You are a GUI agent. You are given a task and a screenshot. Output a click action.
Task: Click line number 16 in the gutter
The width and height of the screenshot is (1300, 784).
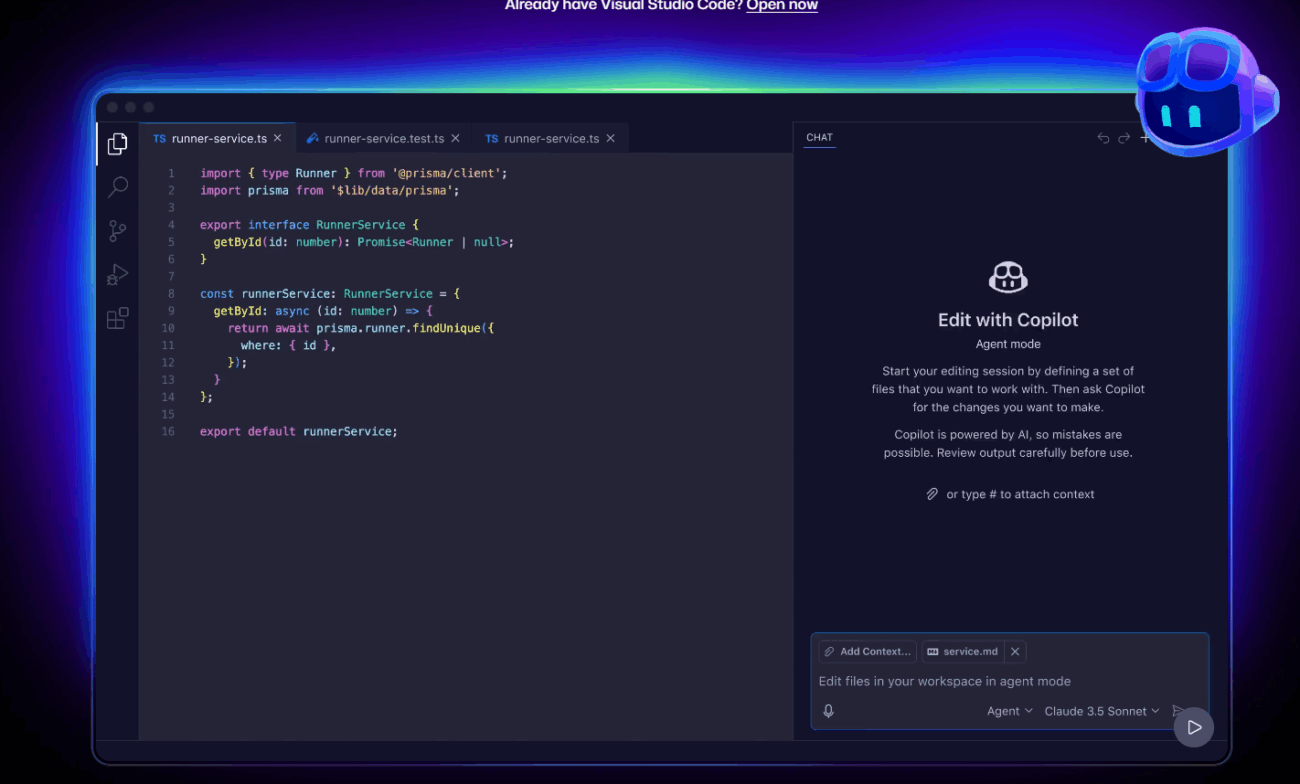pyautogui.click(x=168, y=432)
